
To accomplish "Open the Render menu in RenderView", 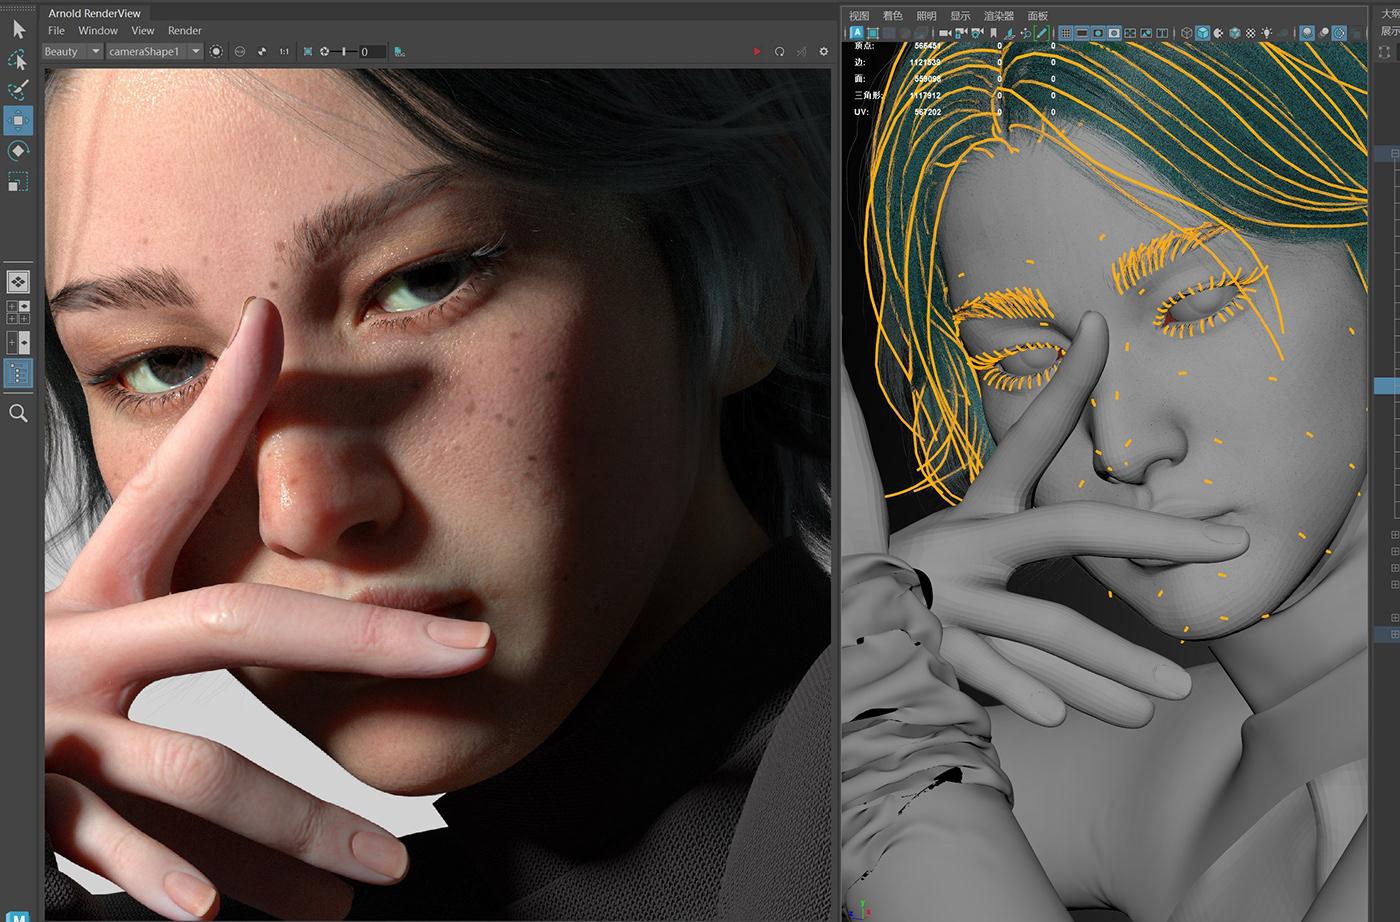I will pyautogui.click(x=185, y=31).
